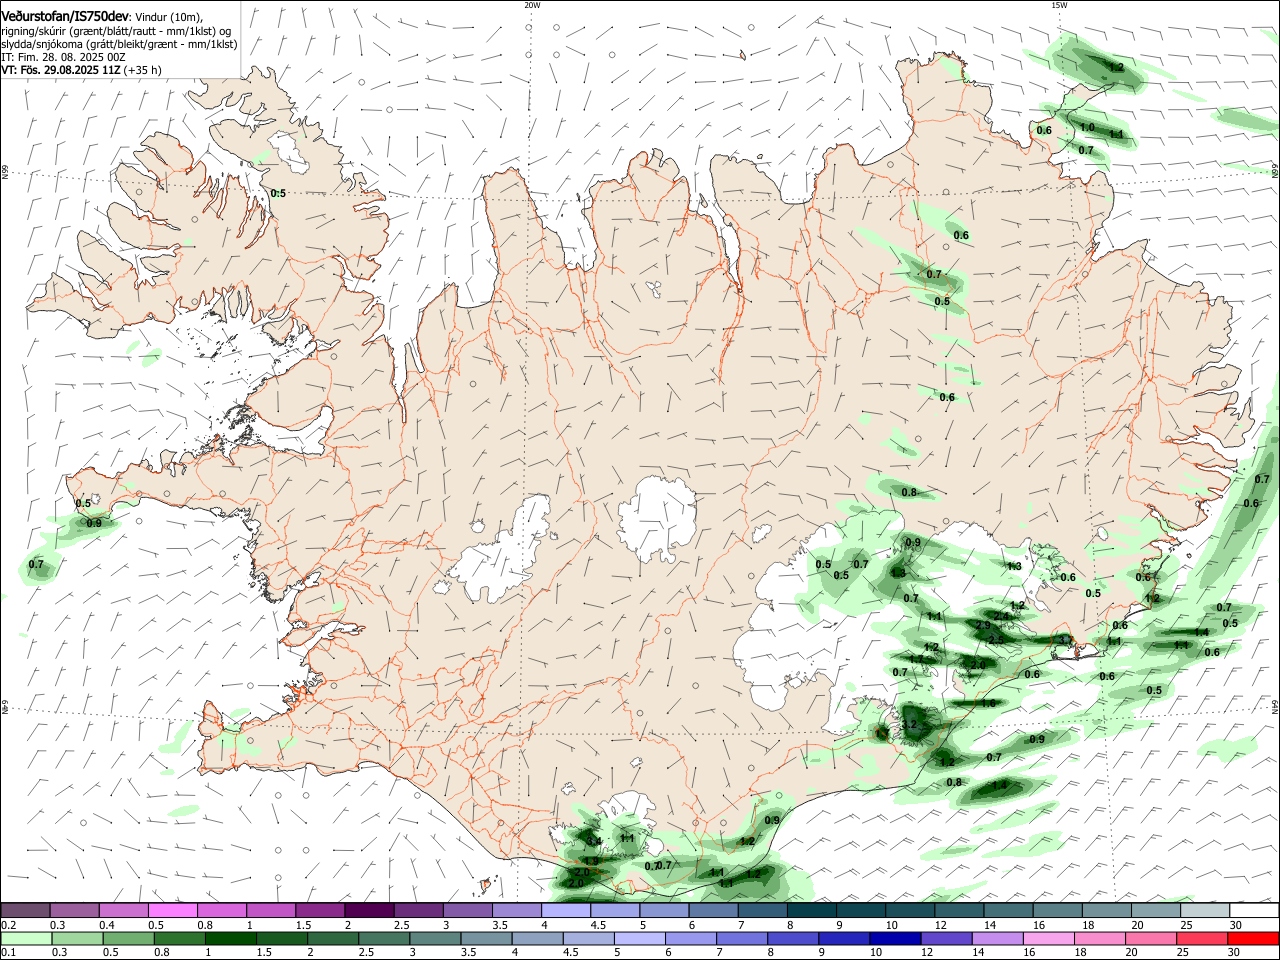Click the pale periwinkle swatch labeled 4 in the top legend row

click(566, 910)
